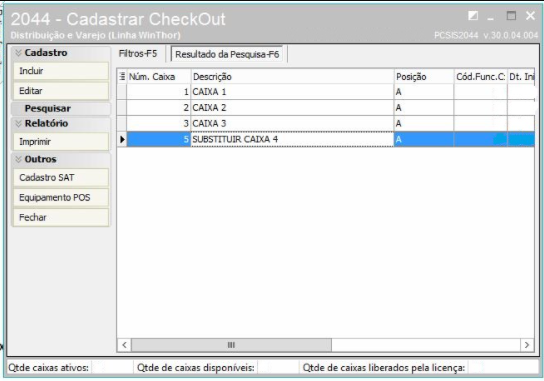This screenshot has height=381, width=544.
Task: Click the Fechar button
Action: (x=61, y=218)
